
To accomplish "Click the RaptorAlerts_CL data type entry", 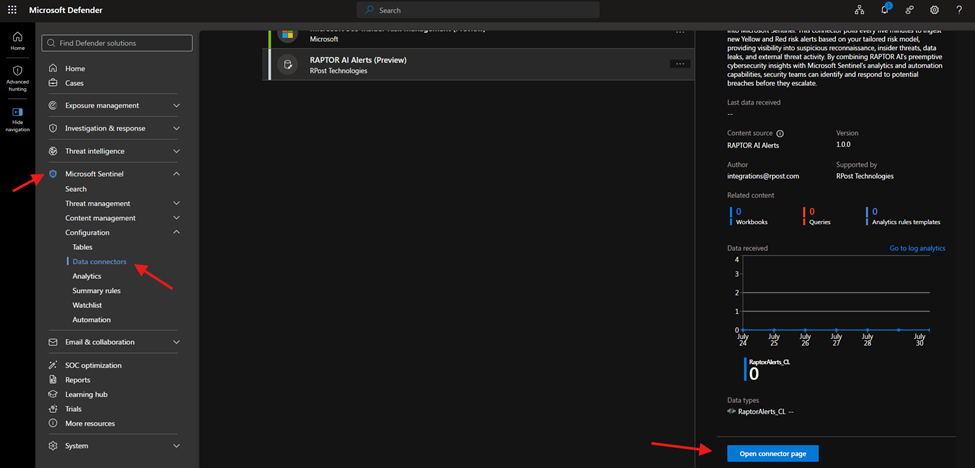I will [760, 411].
